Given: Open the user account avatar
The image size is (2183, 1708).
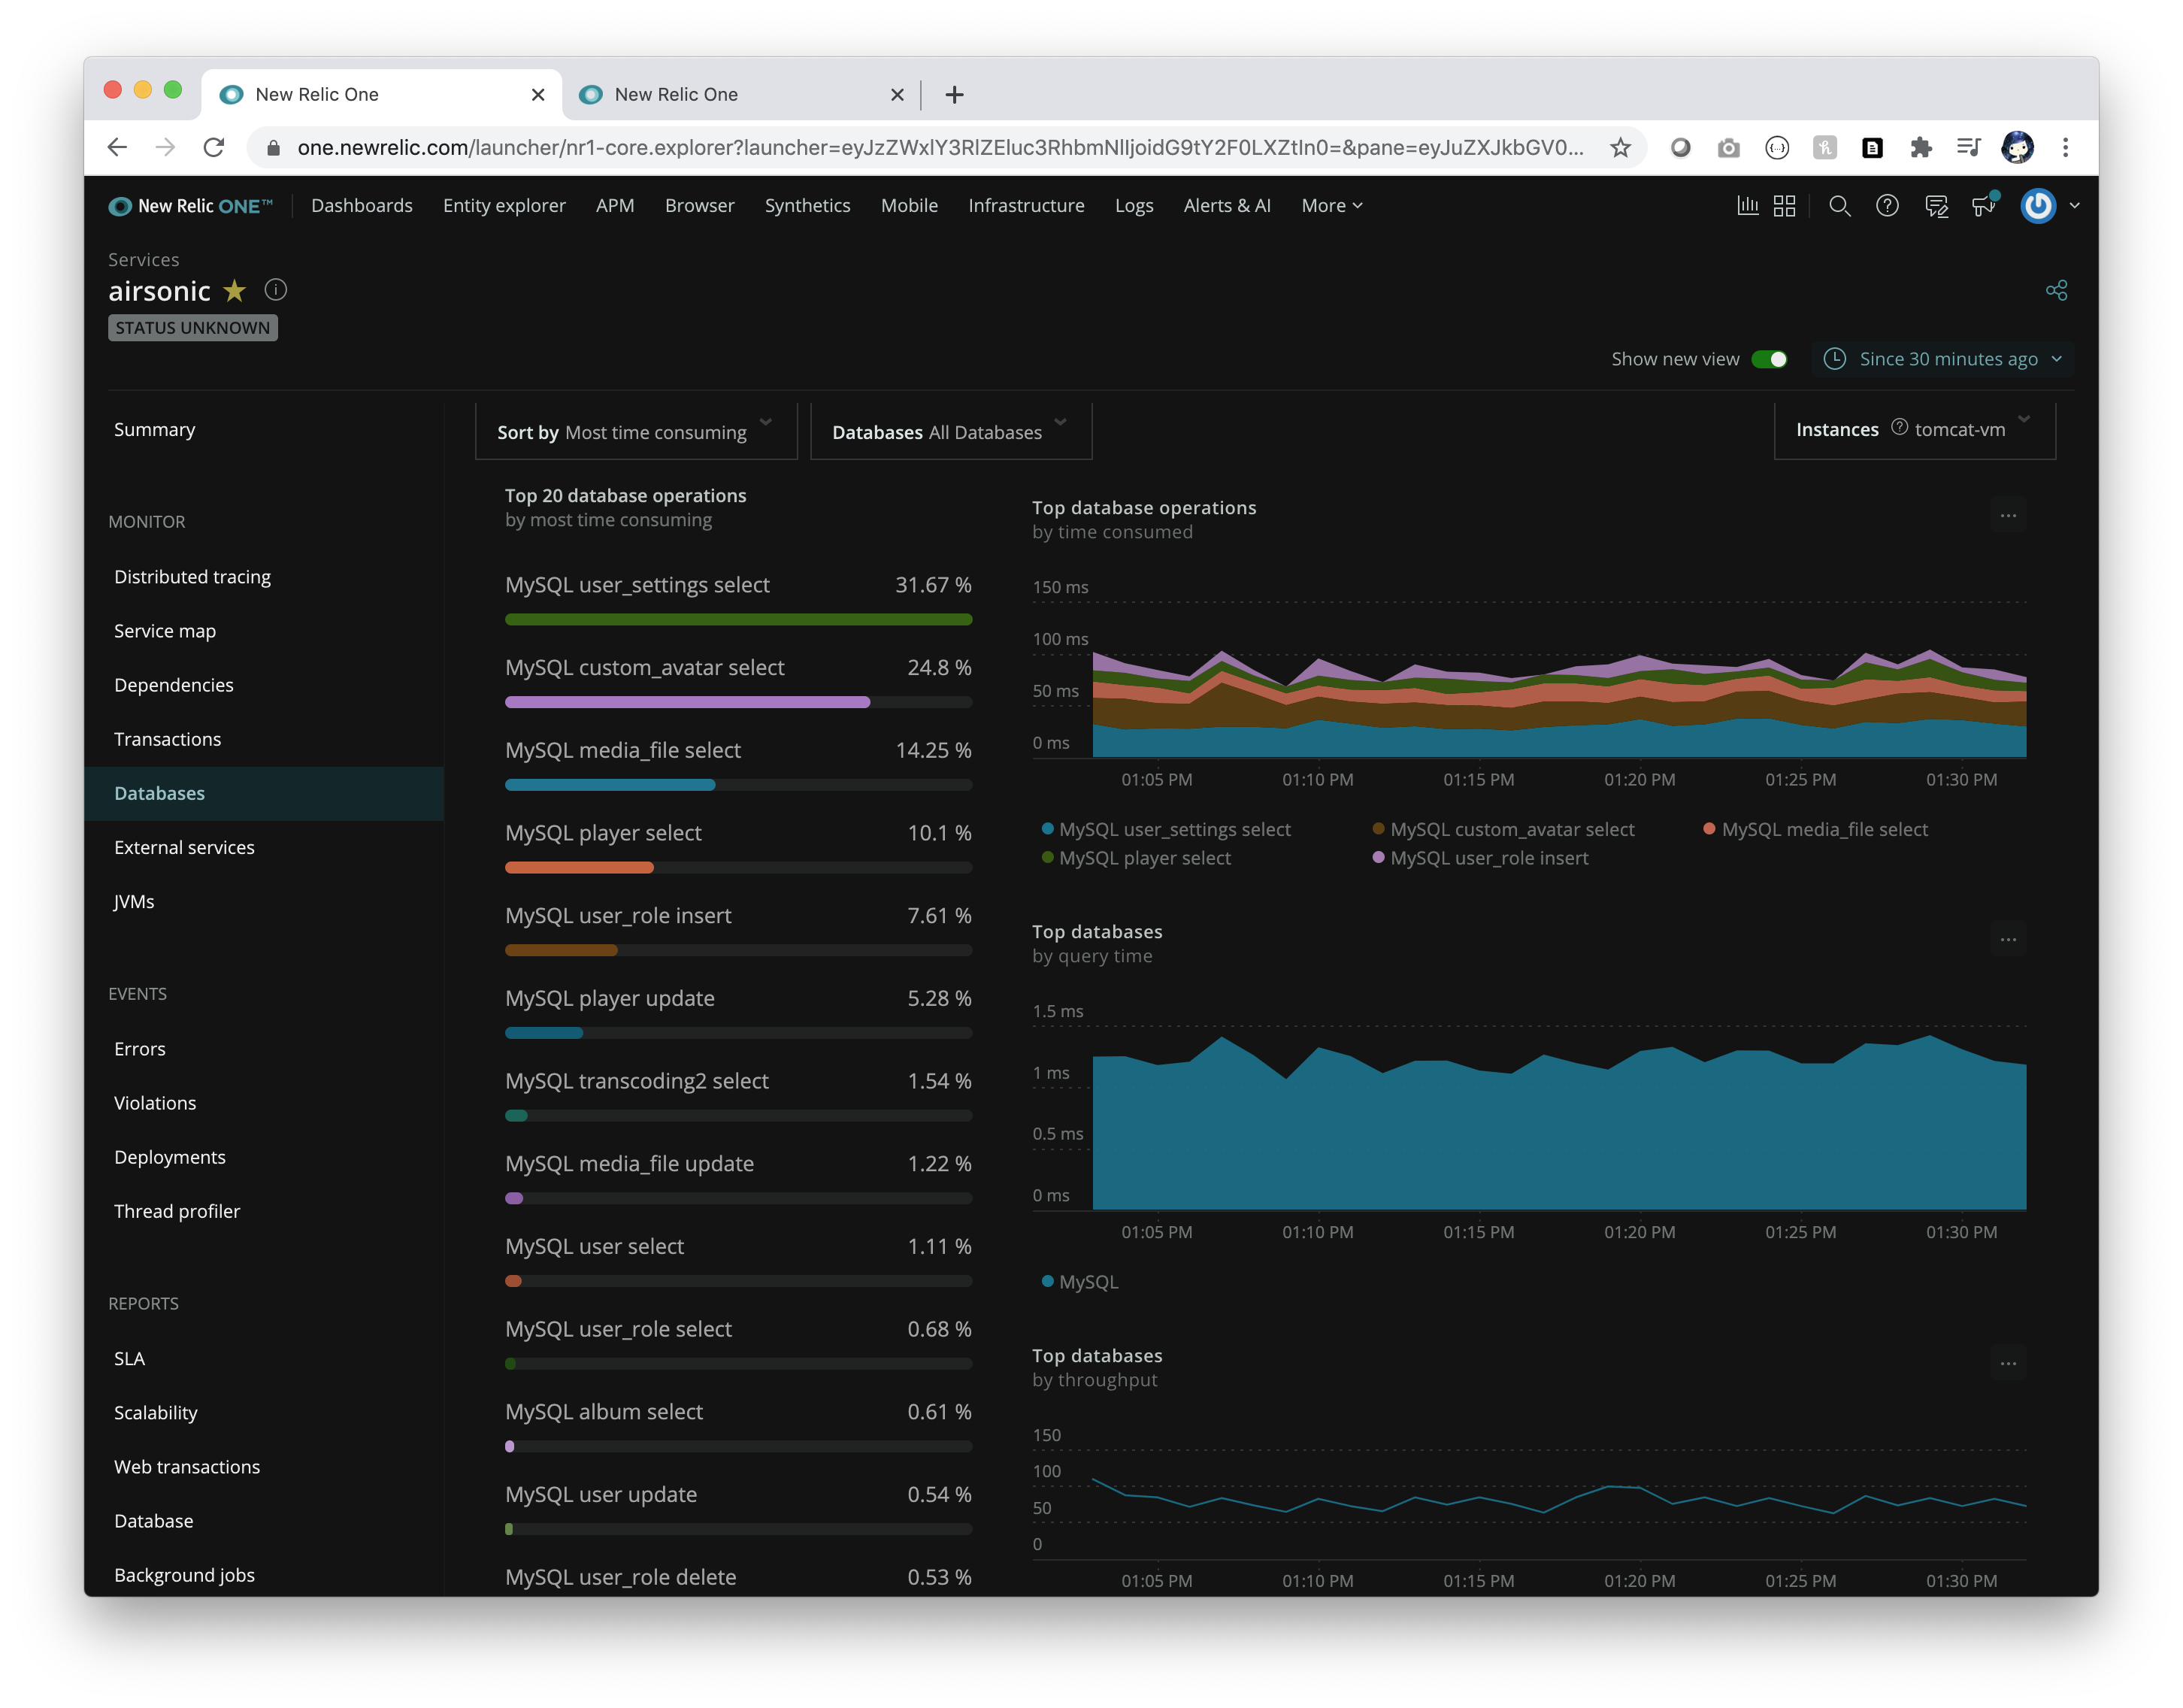Looking at the screenshot, I should (2038, 206).
